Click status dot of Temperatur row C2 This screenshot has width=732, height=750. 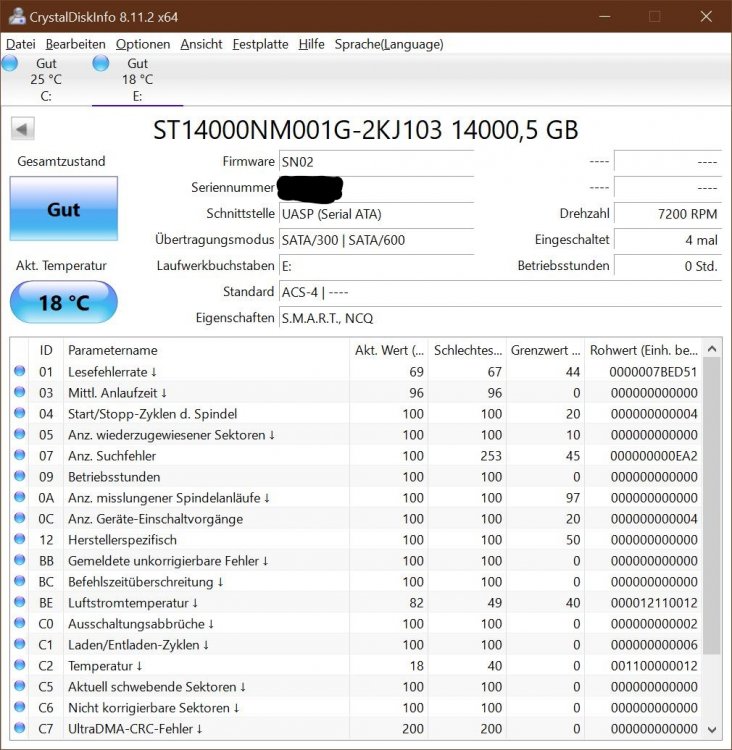20,665
